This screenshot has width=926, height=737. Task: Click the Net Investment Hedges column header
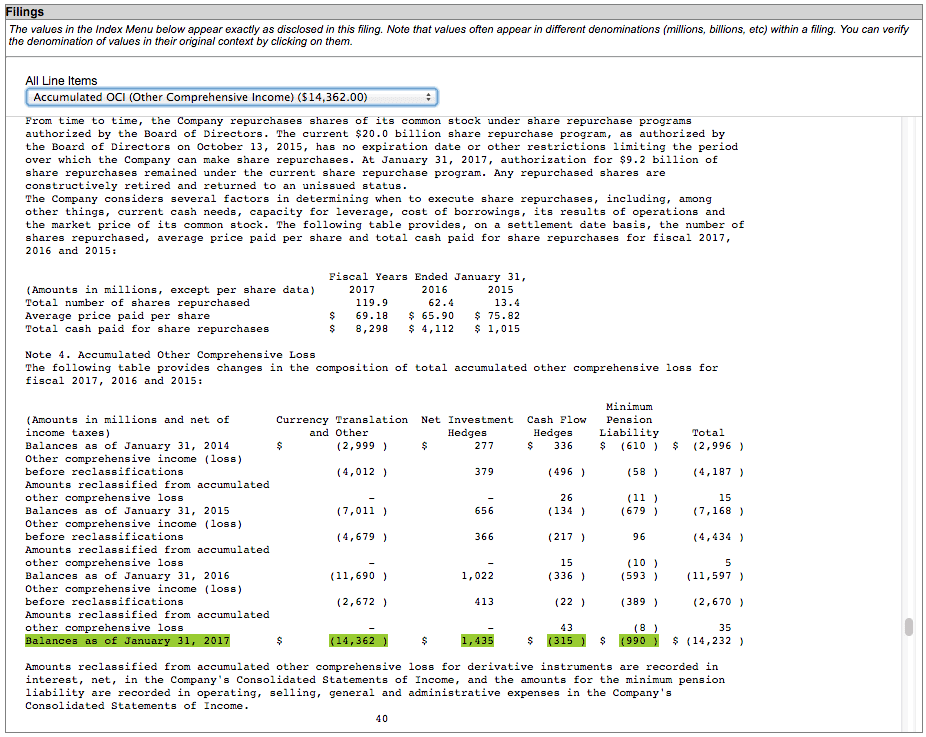467,426
